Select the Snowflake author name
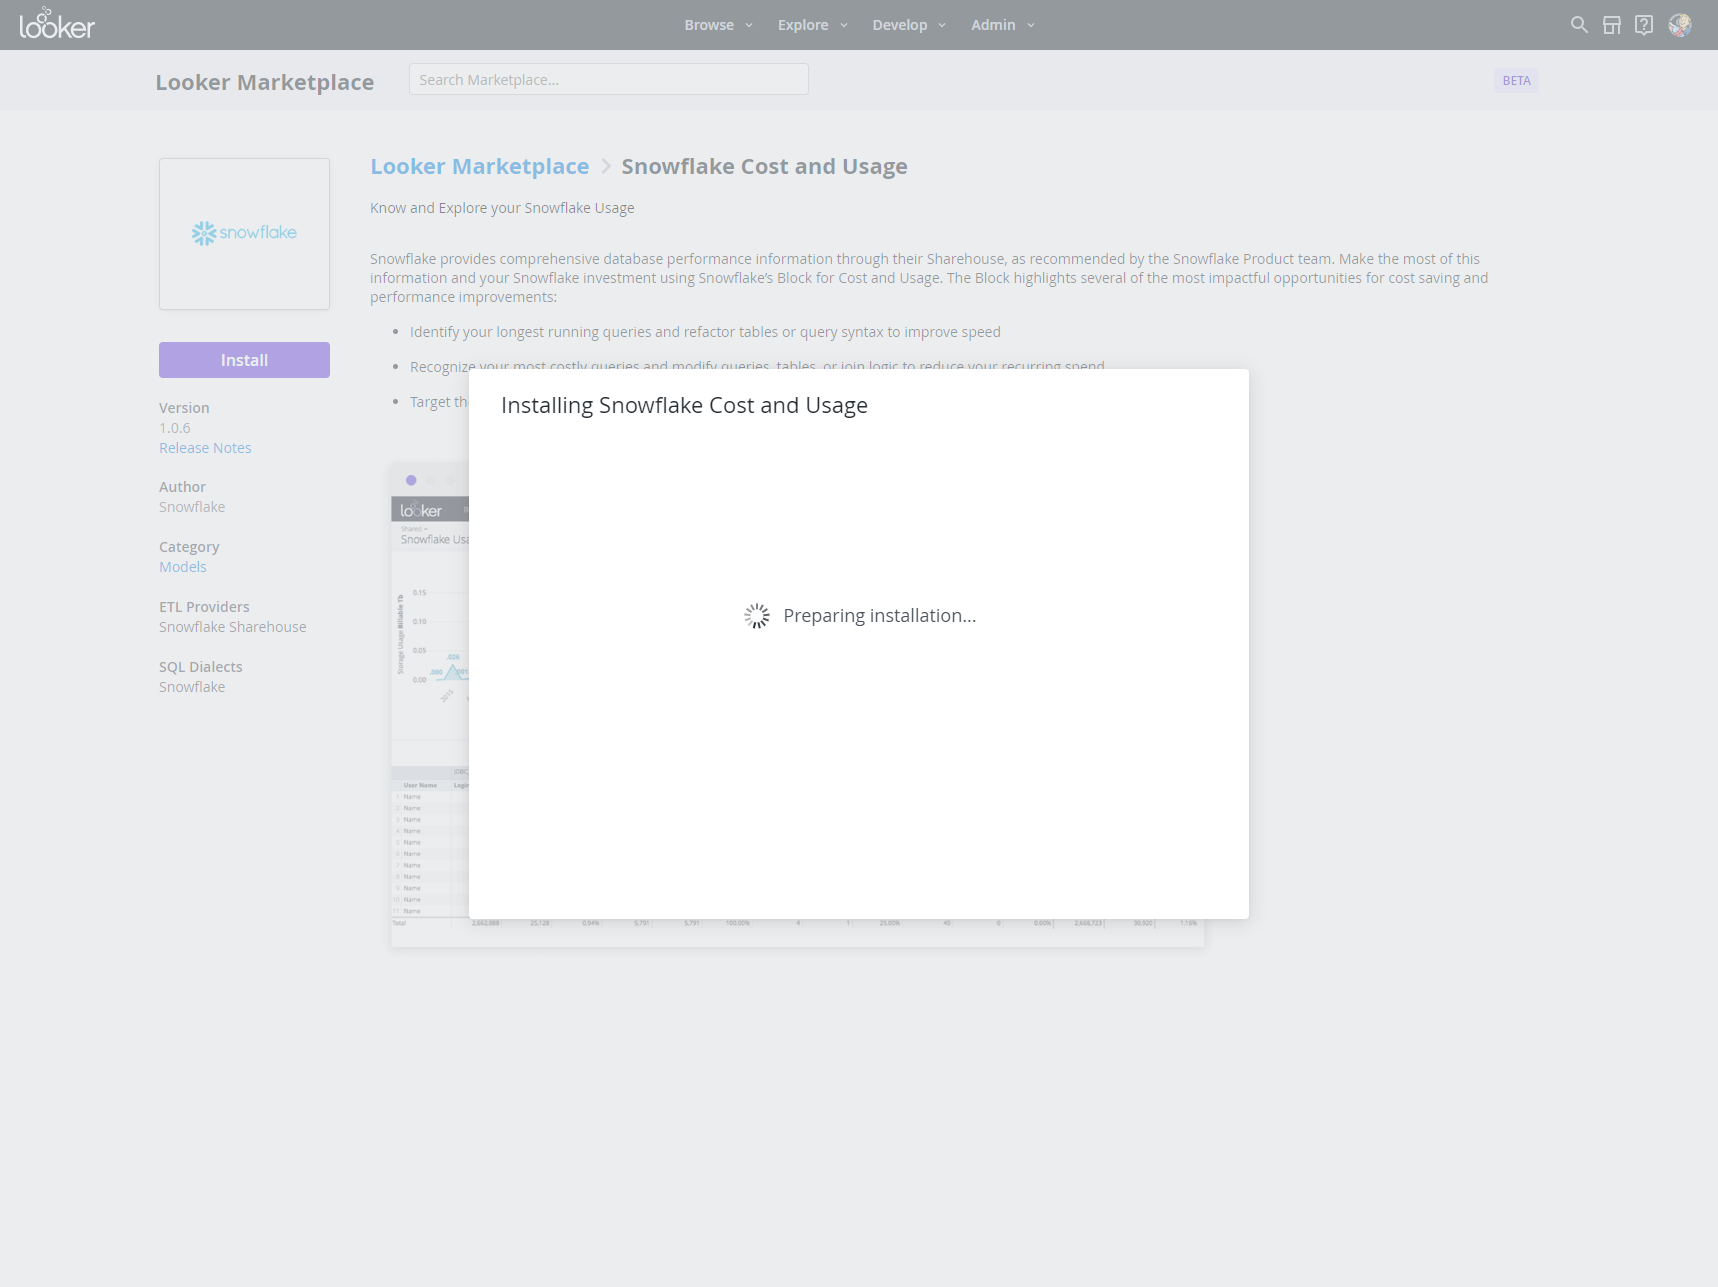Image resolution: width=1718 pixels, height=1287 pixels. 192,506
